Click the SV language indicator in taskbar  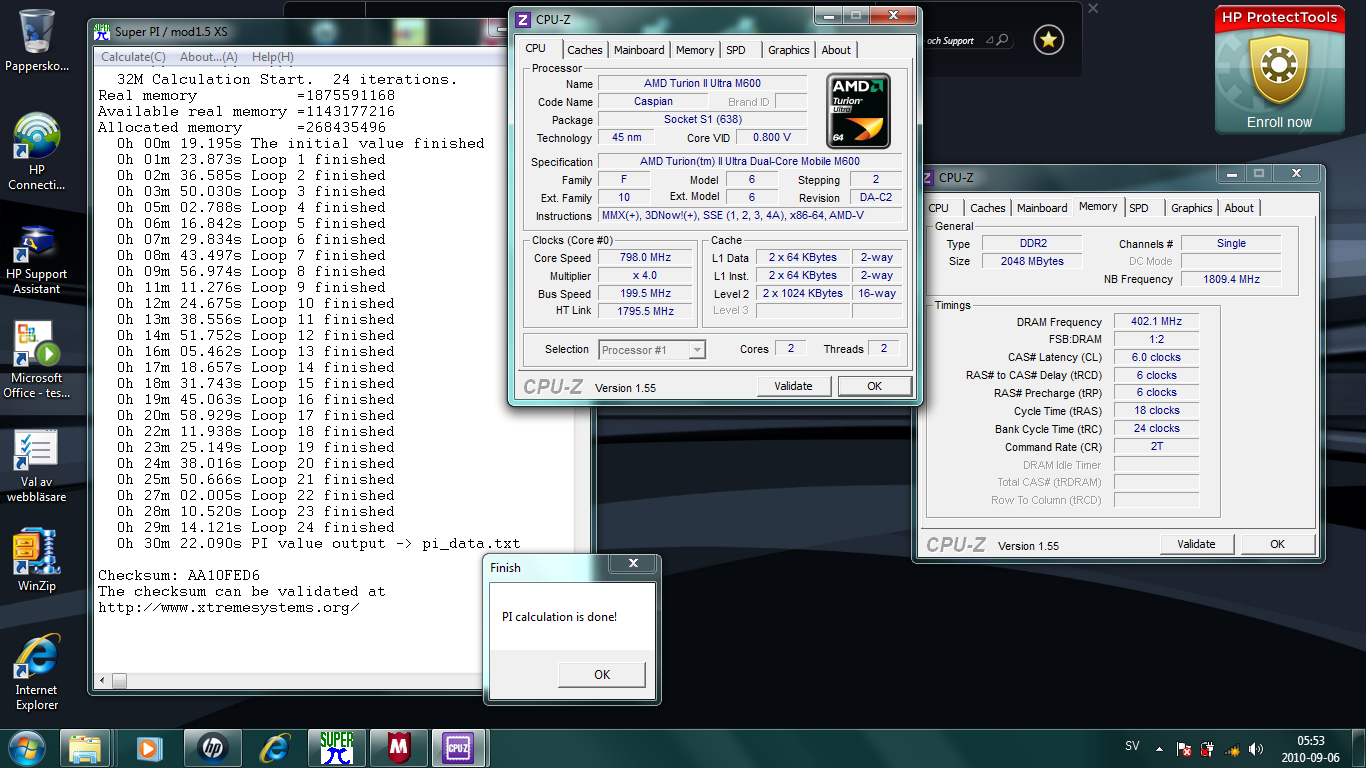1132,747
